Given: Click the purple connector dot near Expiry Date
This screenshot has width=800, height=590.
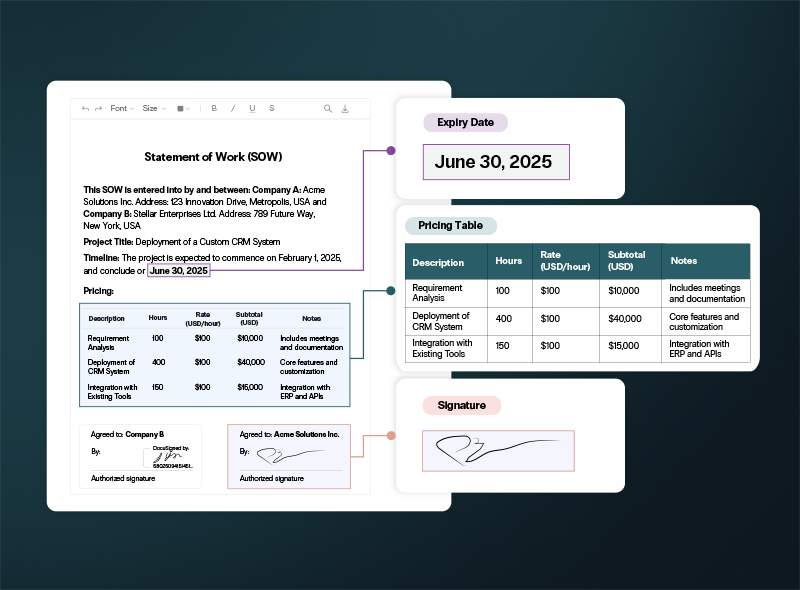Looking at the screenshot, I should click(389, 150).
